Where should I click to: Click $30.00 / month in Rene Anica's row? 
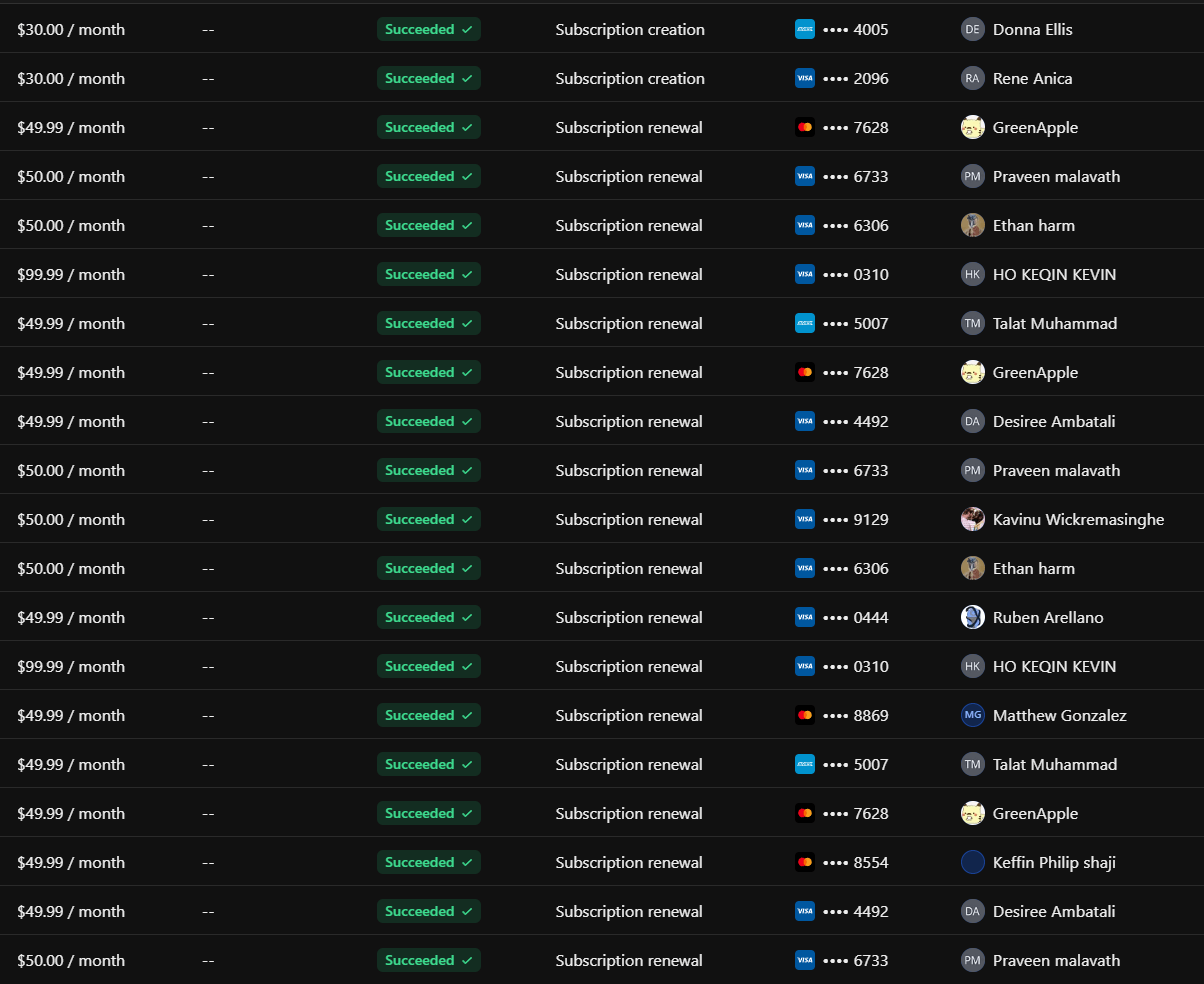(x=71, y=79)
